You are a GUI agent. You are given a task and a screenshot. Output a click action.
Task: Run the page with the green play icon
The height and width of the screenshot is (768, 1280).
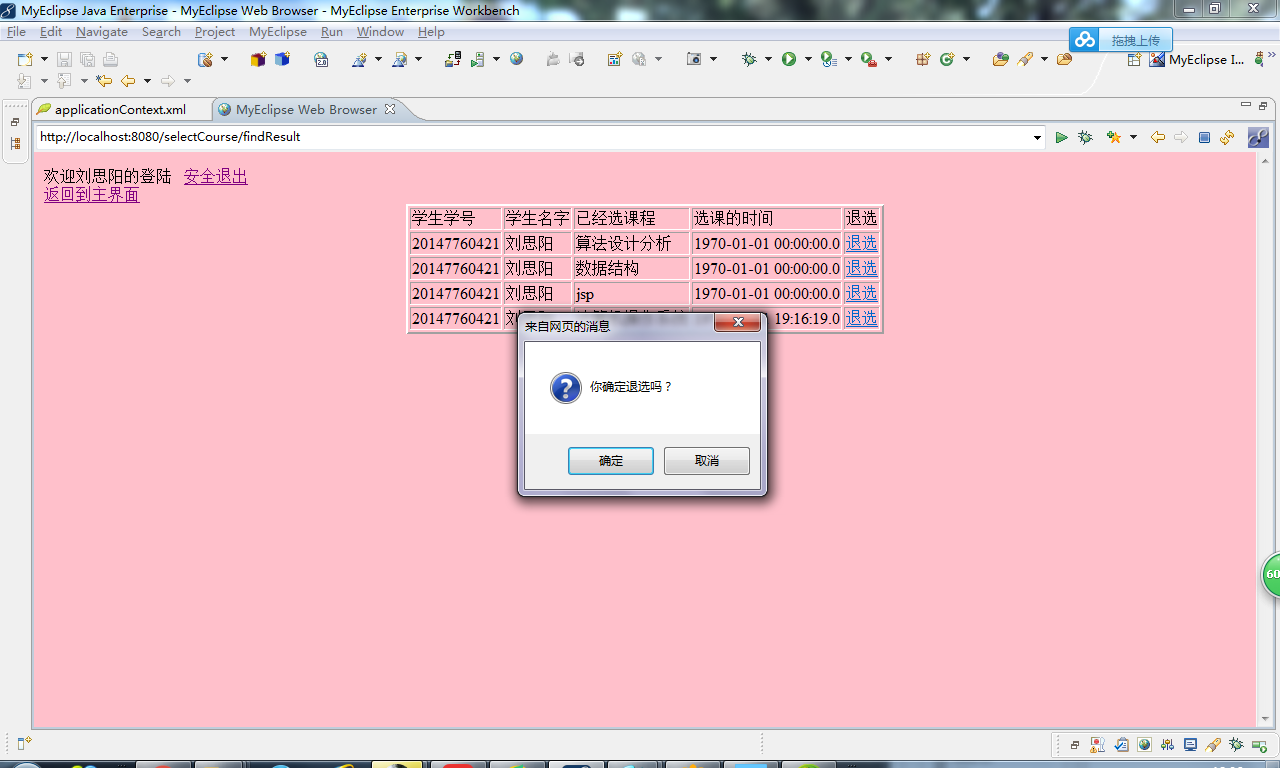click(x=1061, y=137)
